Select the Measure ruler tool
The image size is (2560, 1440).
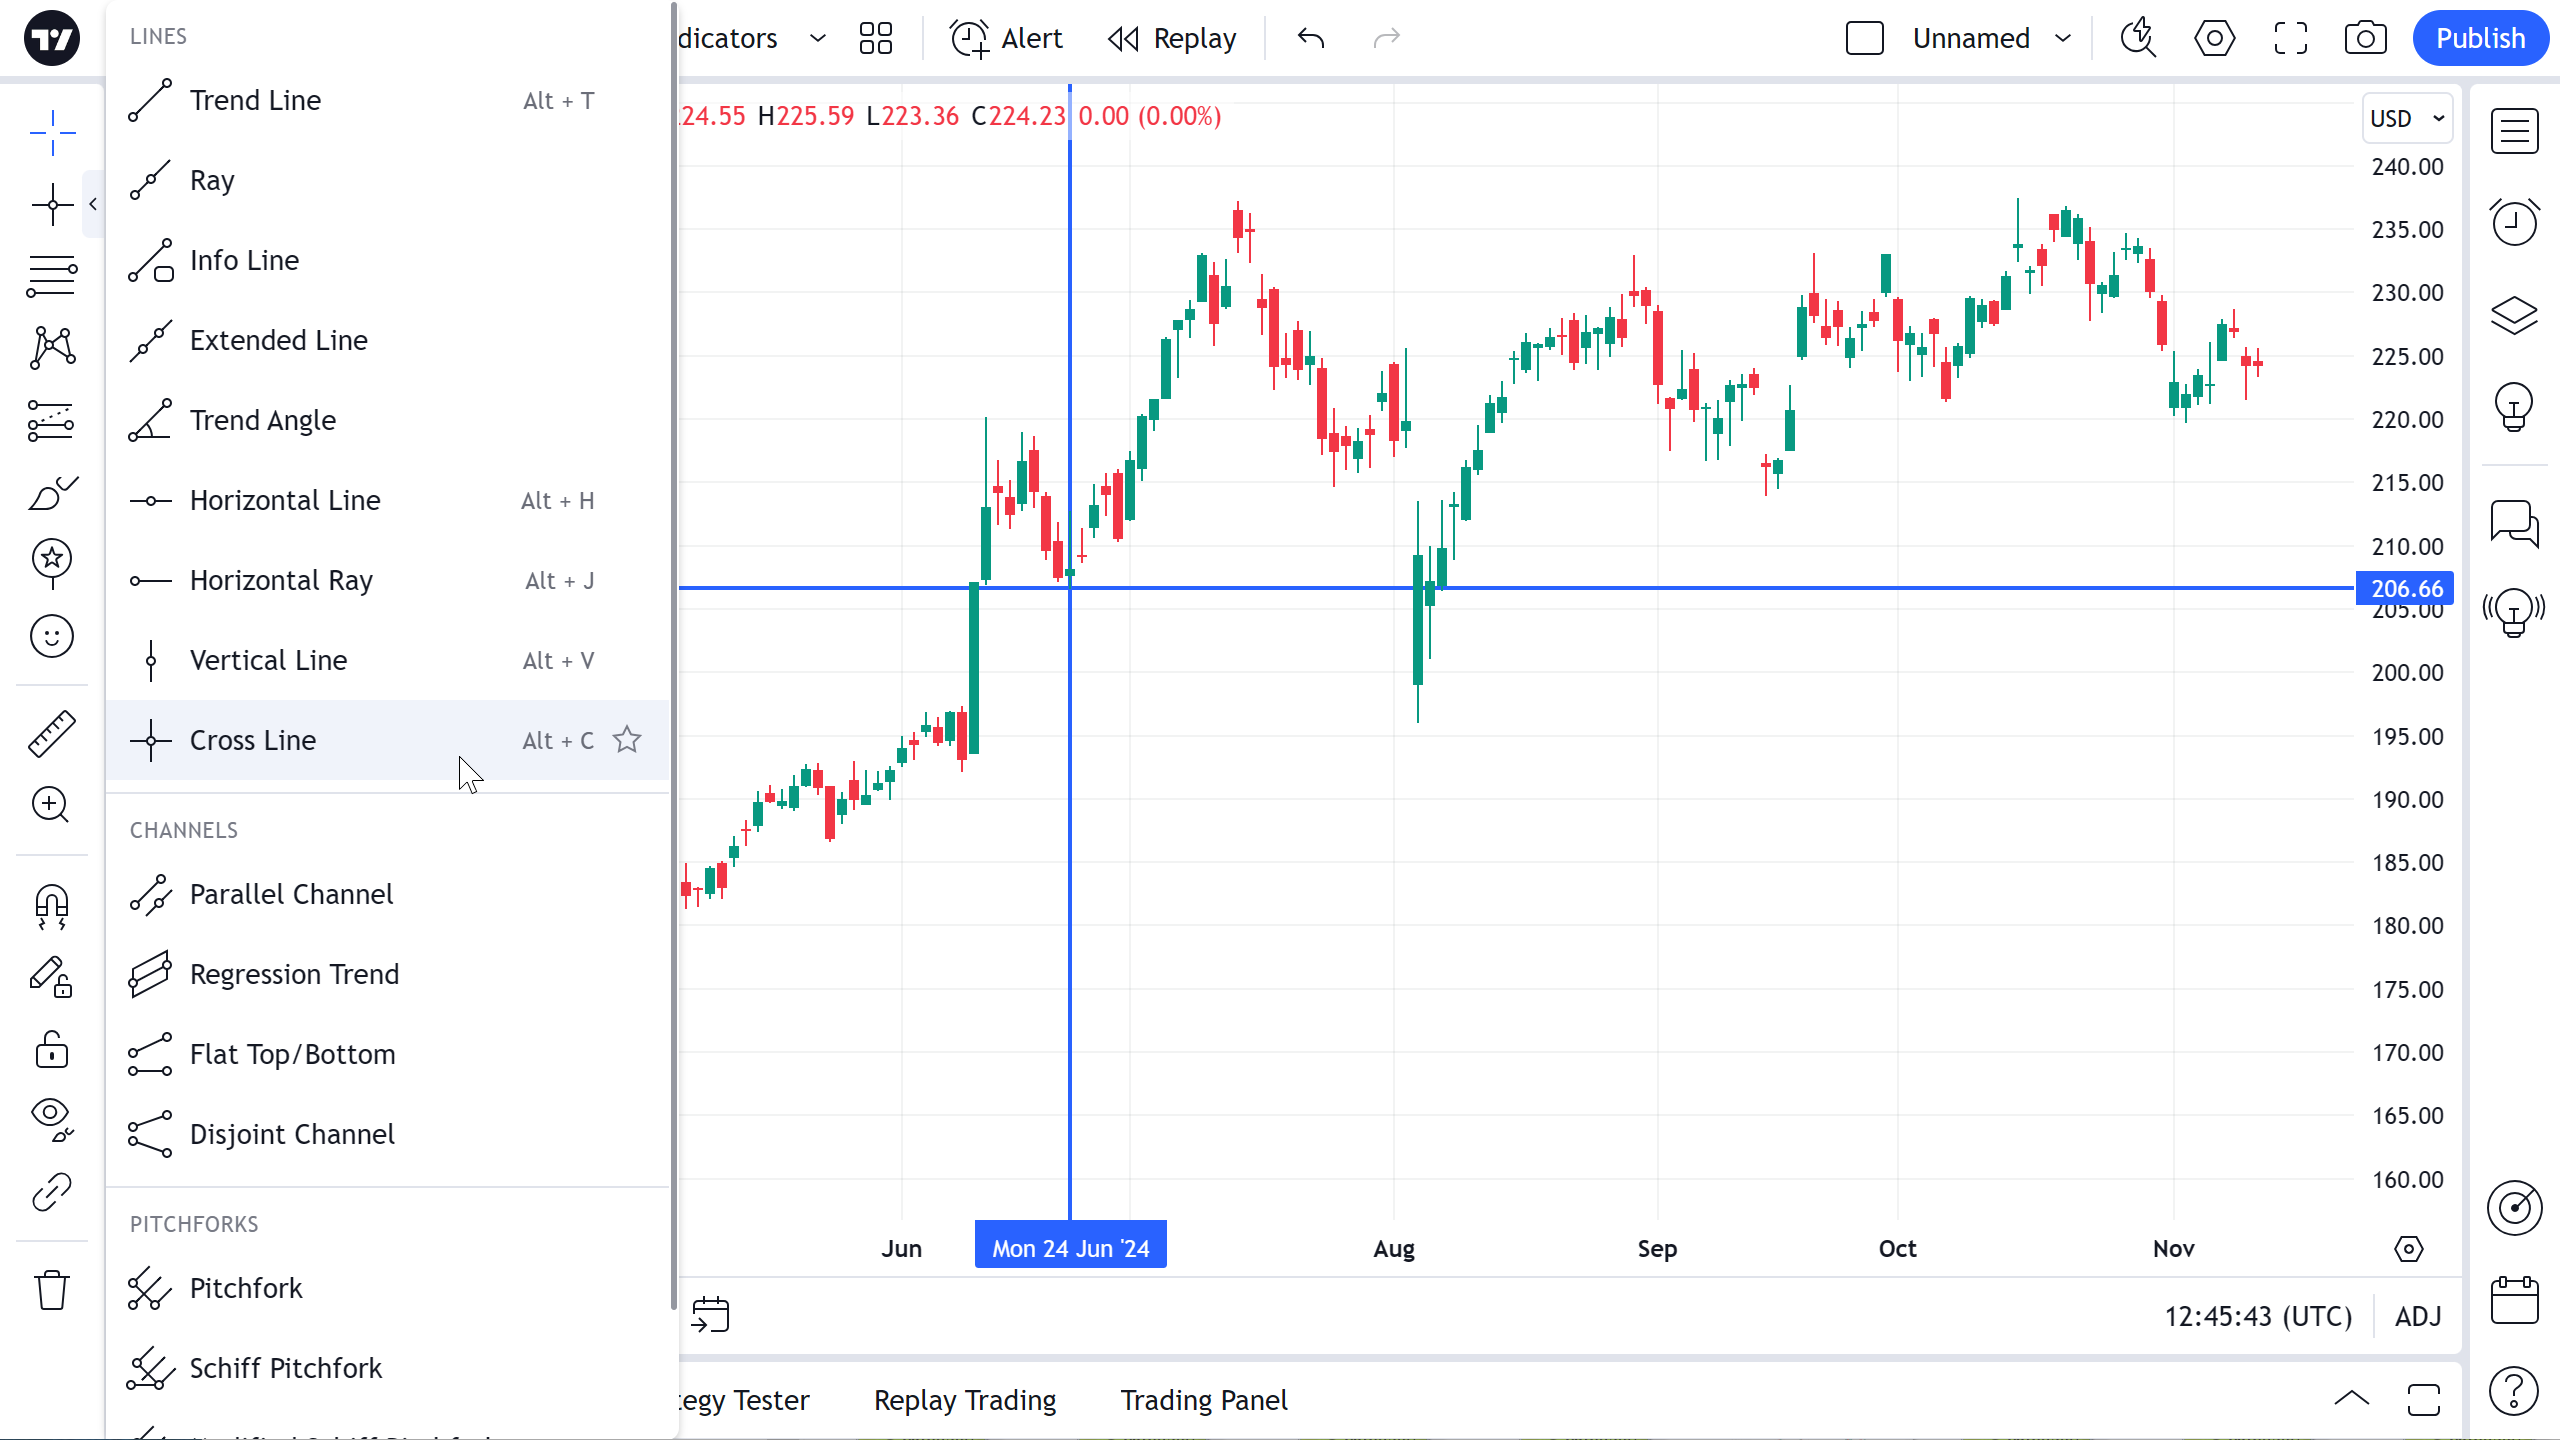[51, 733]
